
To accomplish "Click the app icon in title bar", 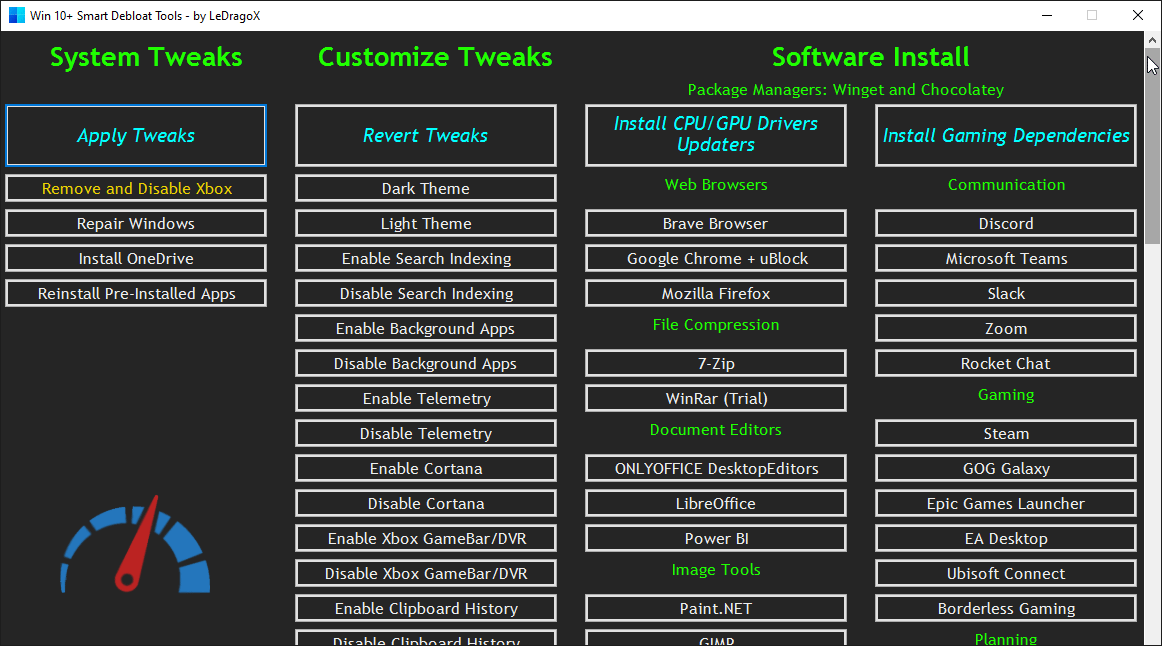I will [x=16, y=16].
